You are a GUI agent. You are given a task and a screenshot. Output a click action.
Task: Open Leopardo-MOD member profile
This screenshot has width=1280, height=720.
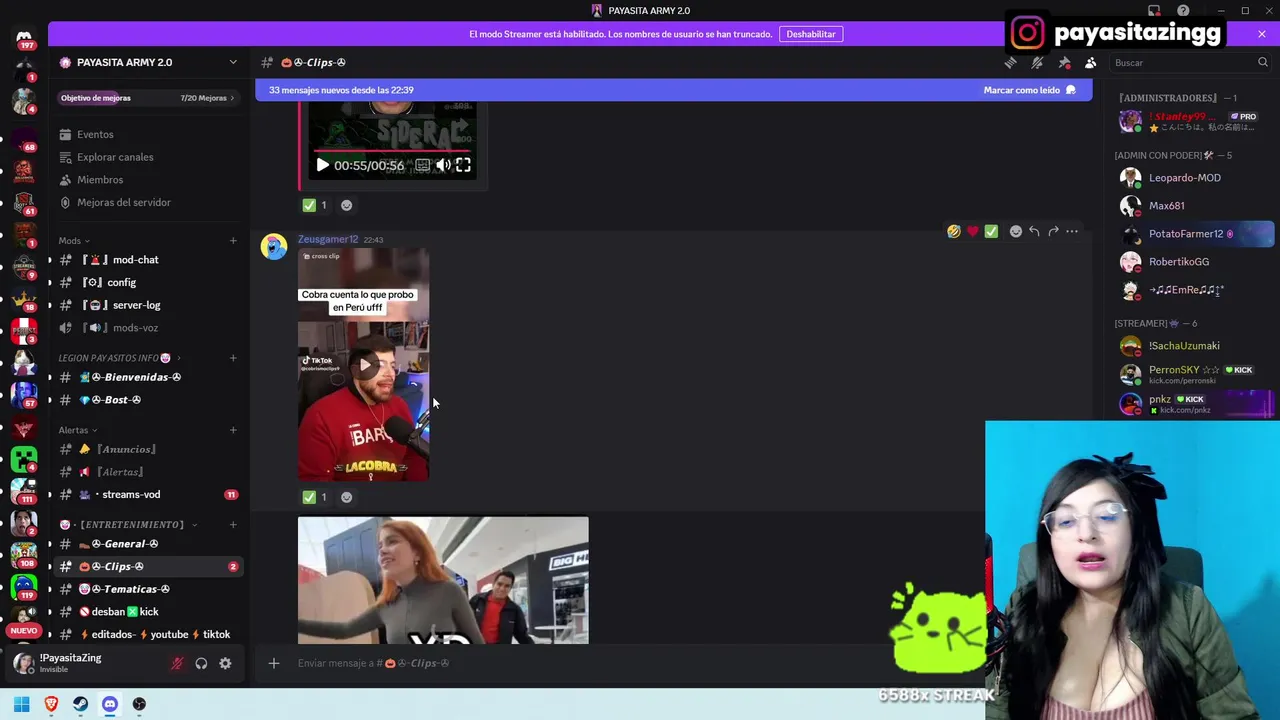click(x=1194, y=178)
